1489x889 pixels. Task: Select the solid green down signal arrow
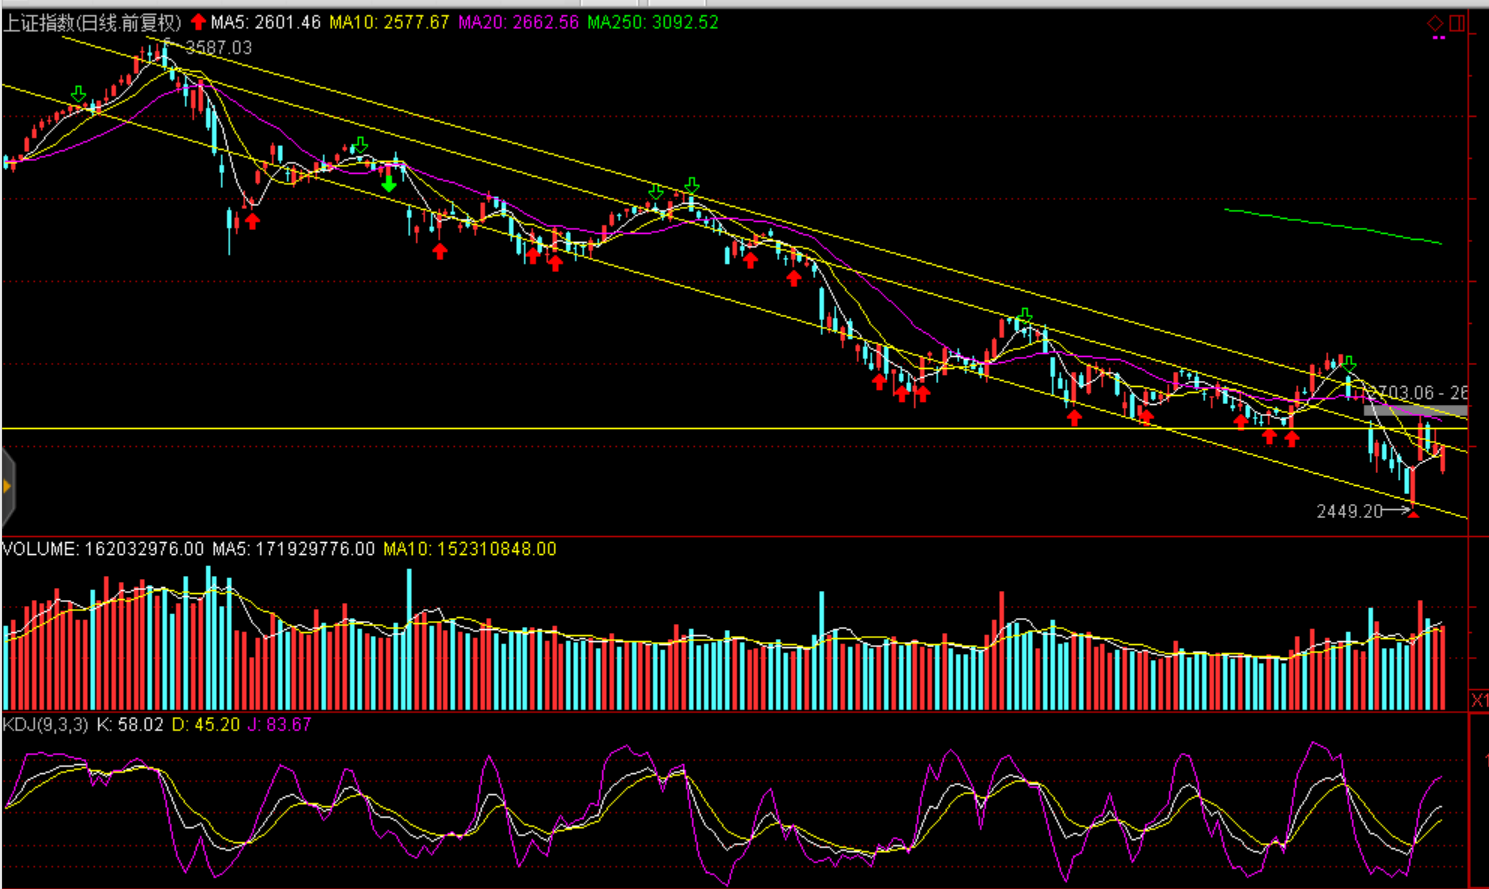[x=389, y=184]
